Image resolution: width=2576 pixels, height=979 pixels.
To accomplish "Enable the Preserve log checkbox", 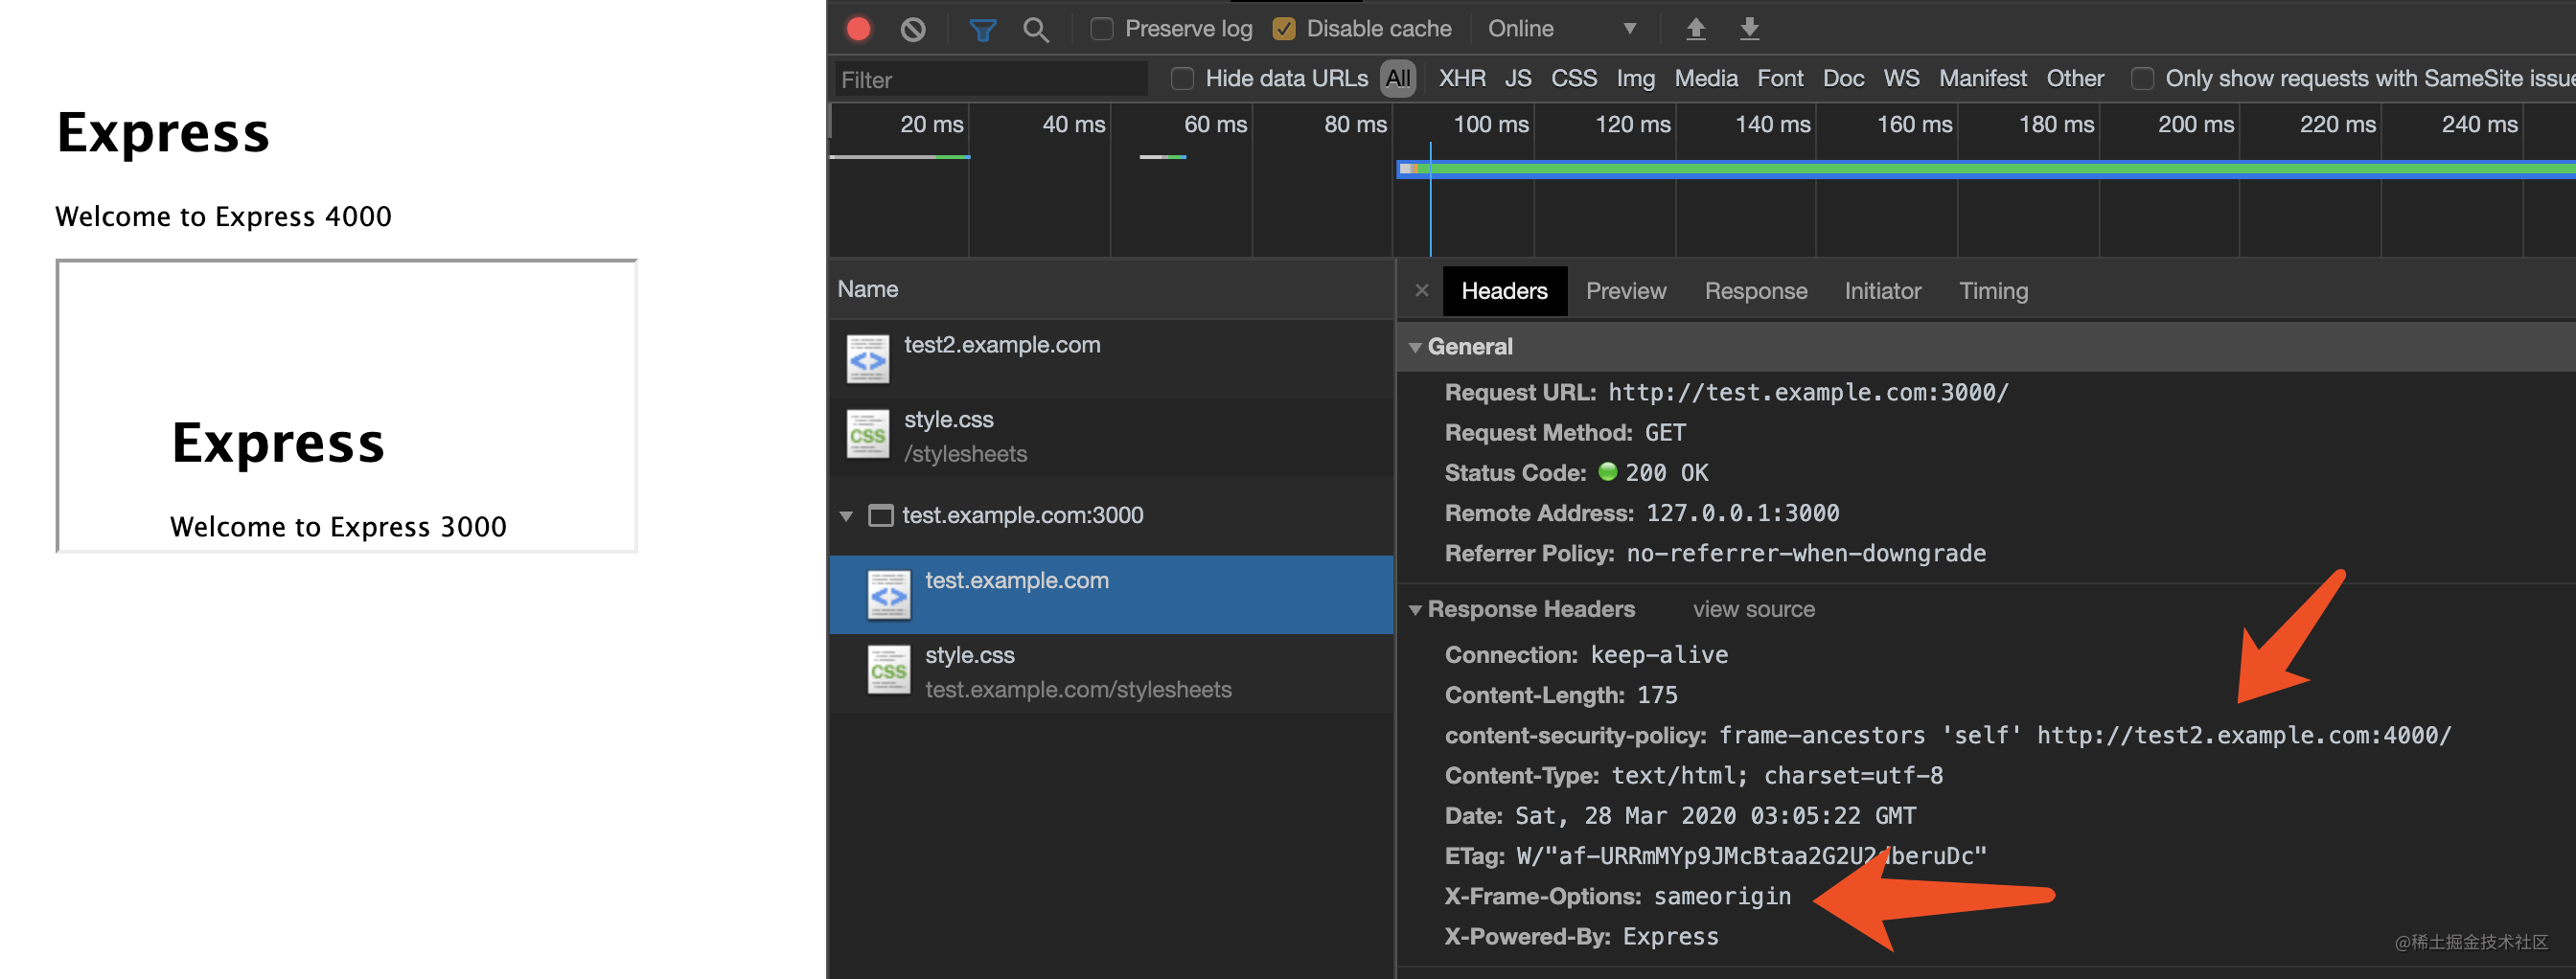I will (1101, 29).
